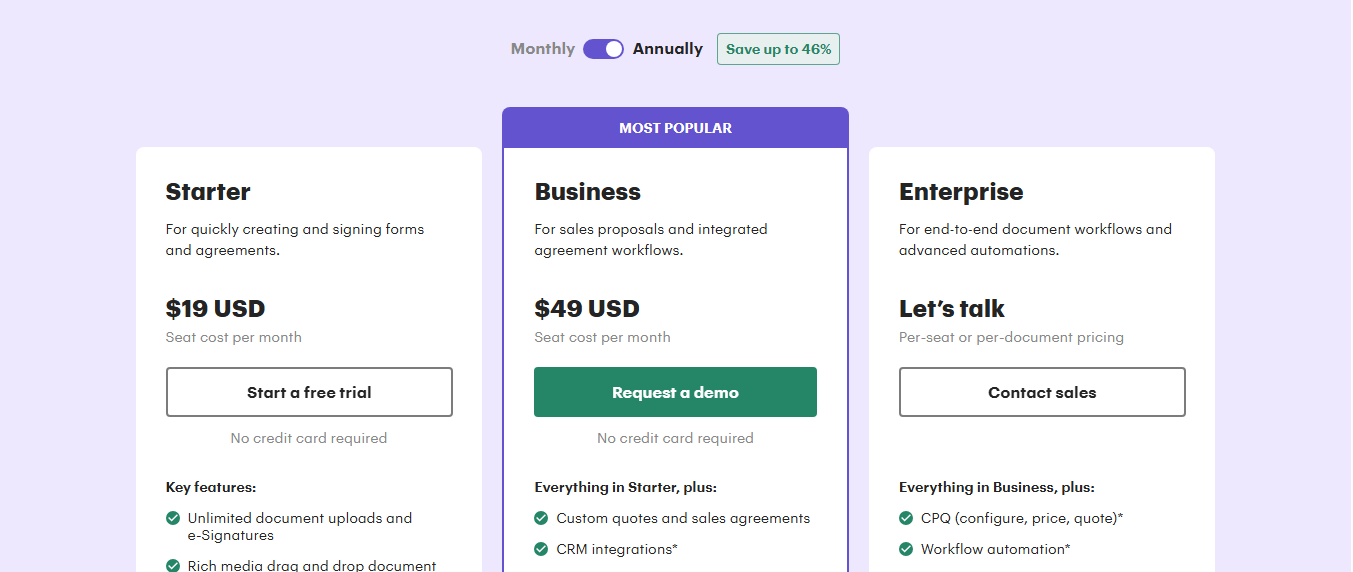The height and width of the screenshot is (572, 1353).
Task: Toggle the Monthly/Annually billing switch
Action: coord(603,49)
